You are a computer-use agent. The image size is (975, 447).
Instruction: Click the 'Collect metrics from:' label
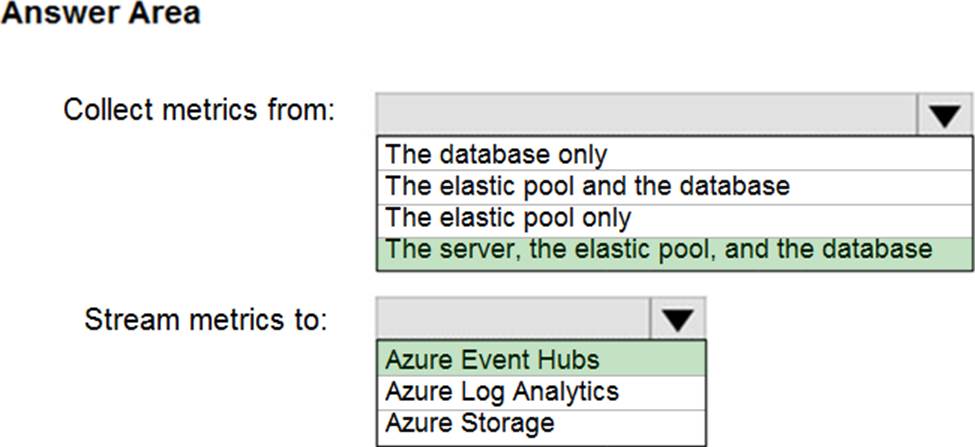click(x=200, y=110)
